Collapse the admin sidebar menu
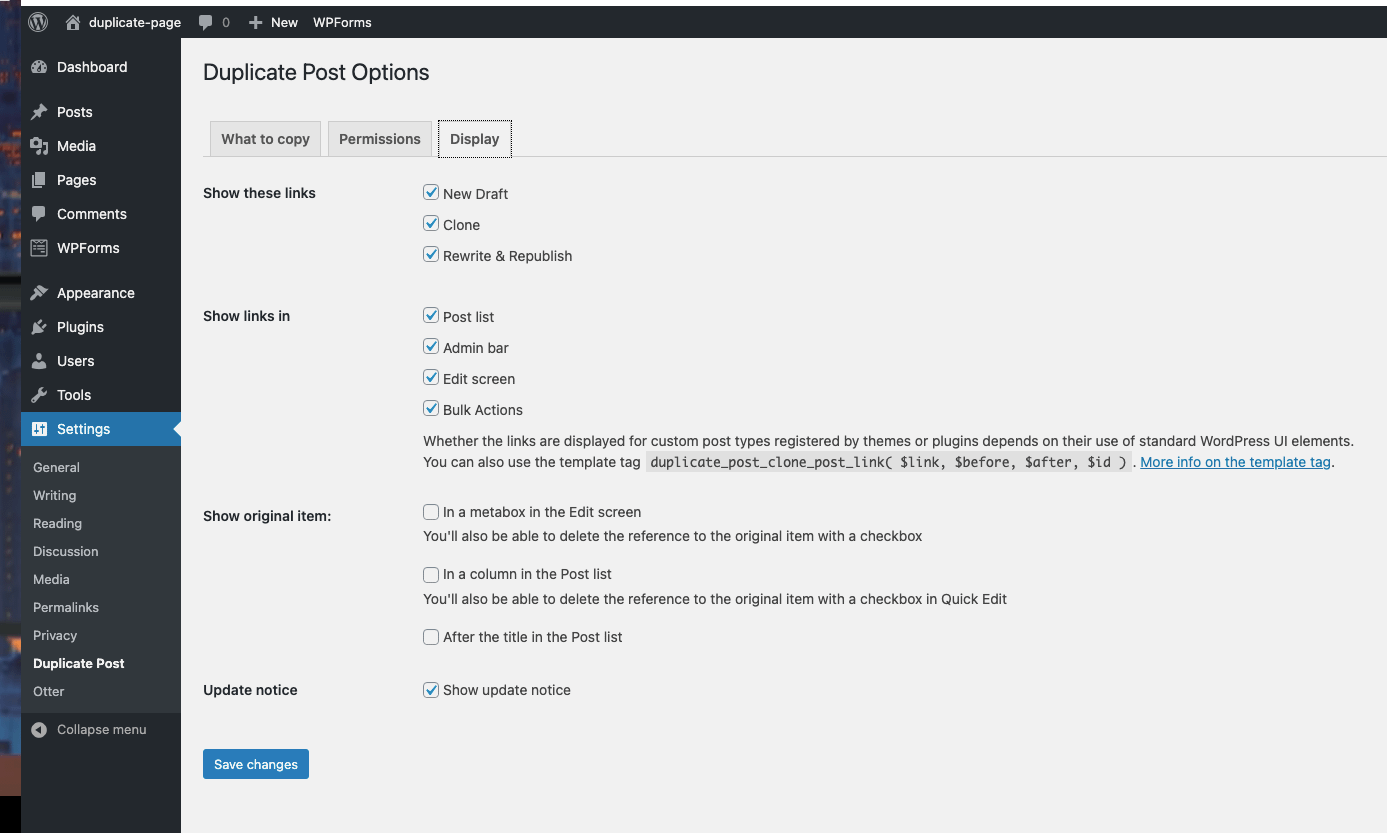1387x833 pixels. pos(90,730)
